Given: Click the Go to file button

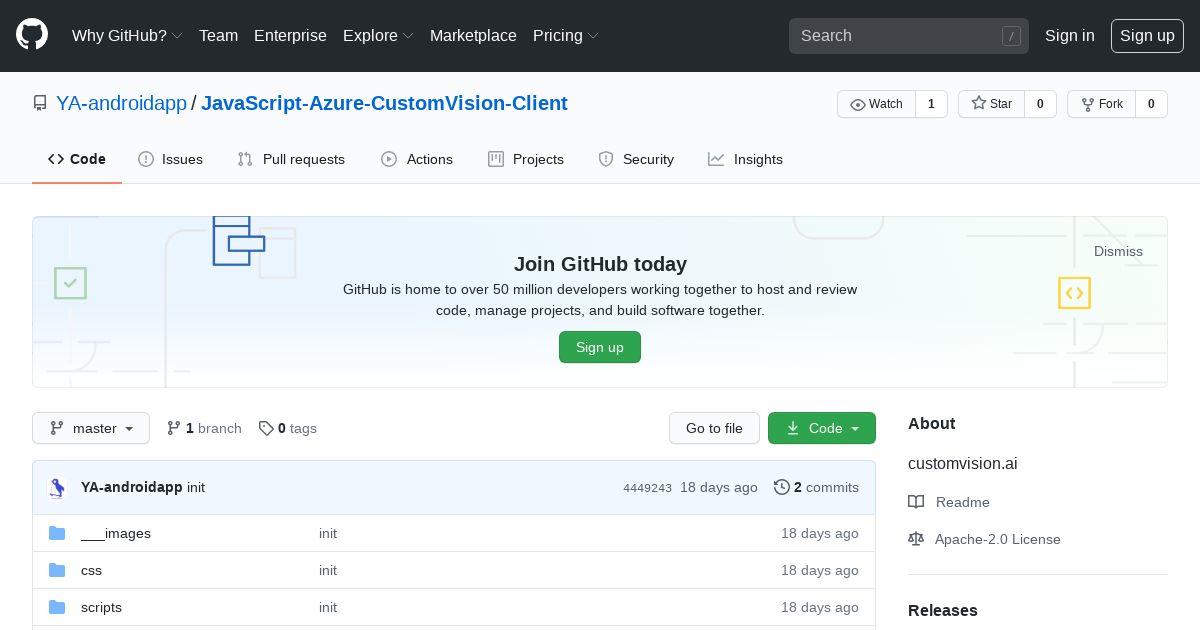Looking at the screenshot, I should coord(714,428).
